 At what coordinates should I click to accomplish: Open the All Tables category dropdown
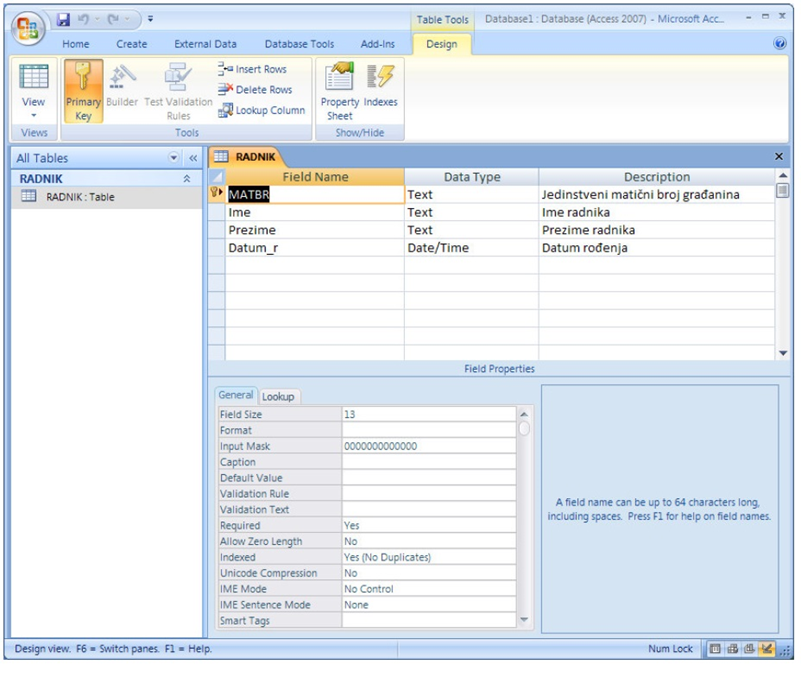tap(174, 158)
